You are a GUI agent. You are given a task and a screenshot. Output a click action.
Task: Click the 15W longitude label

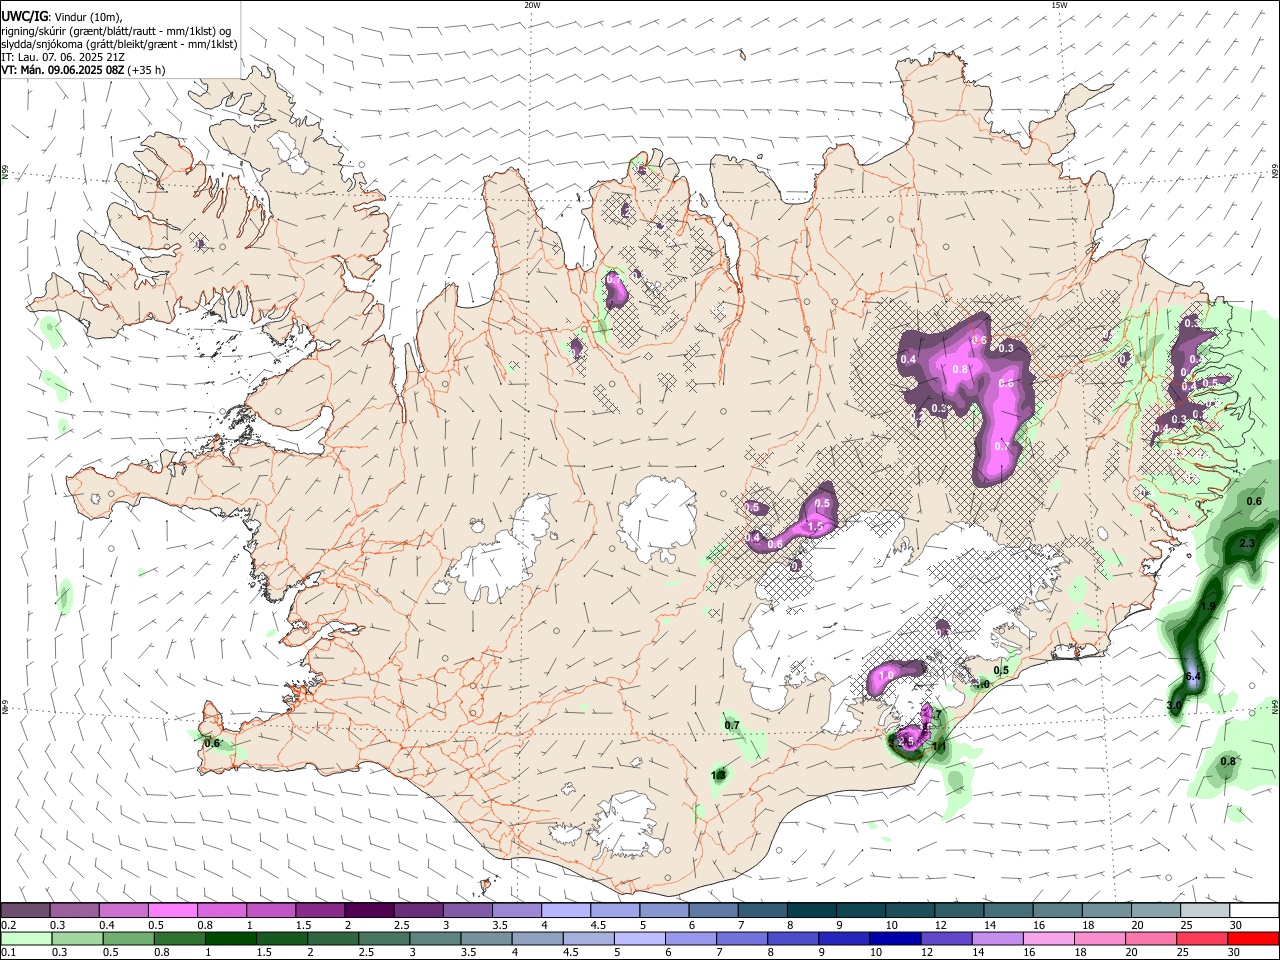click(1059, 5)
